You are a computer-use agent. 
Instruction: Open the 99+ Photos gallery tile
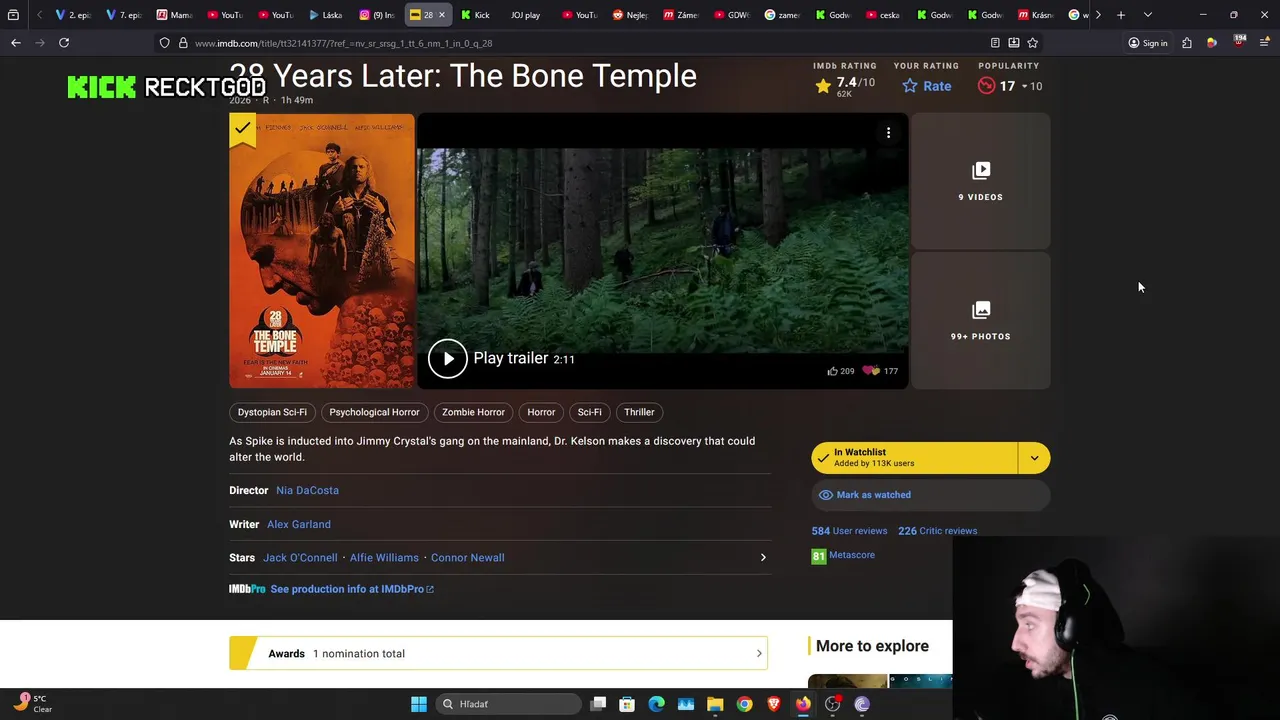980,321
